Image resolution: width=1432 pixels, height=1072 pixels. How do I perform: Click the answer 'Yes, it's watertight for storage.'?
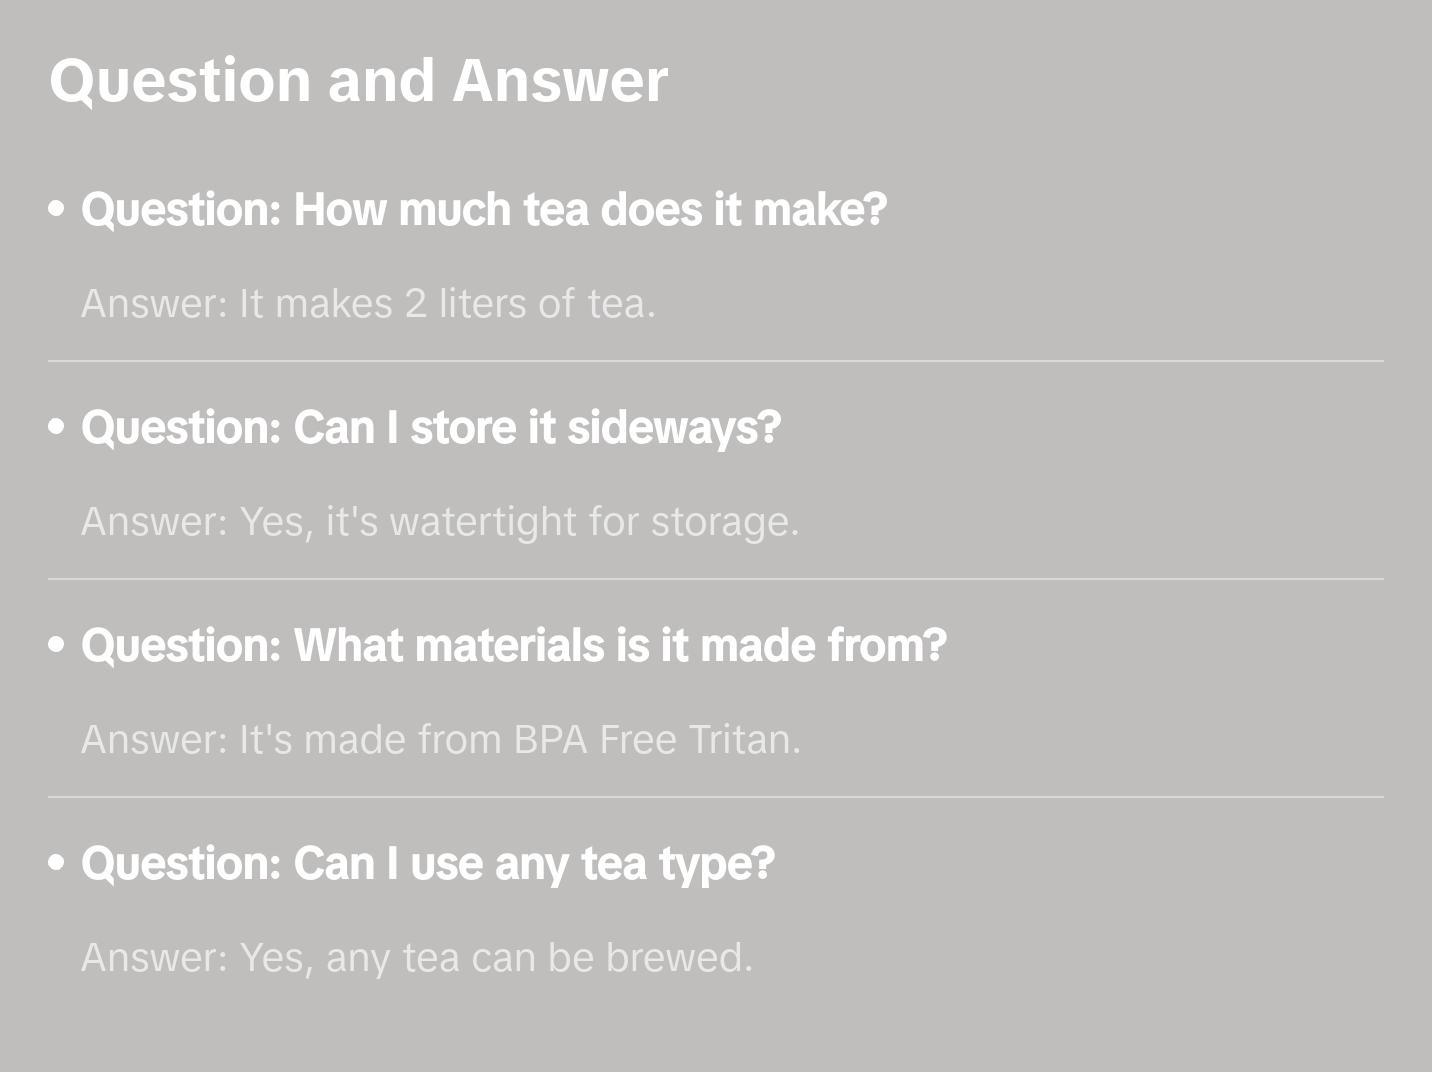pos(440,522)
